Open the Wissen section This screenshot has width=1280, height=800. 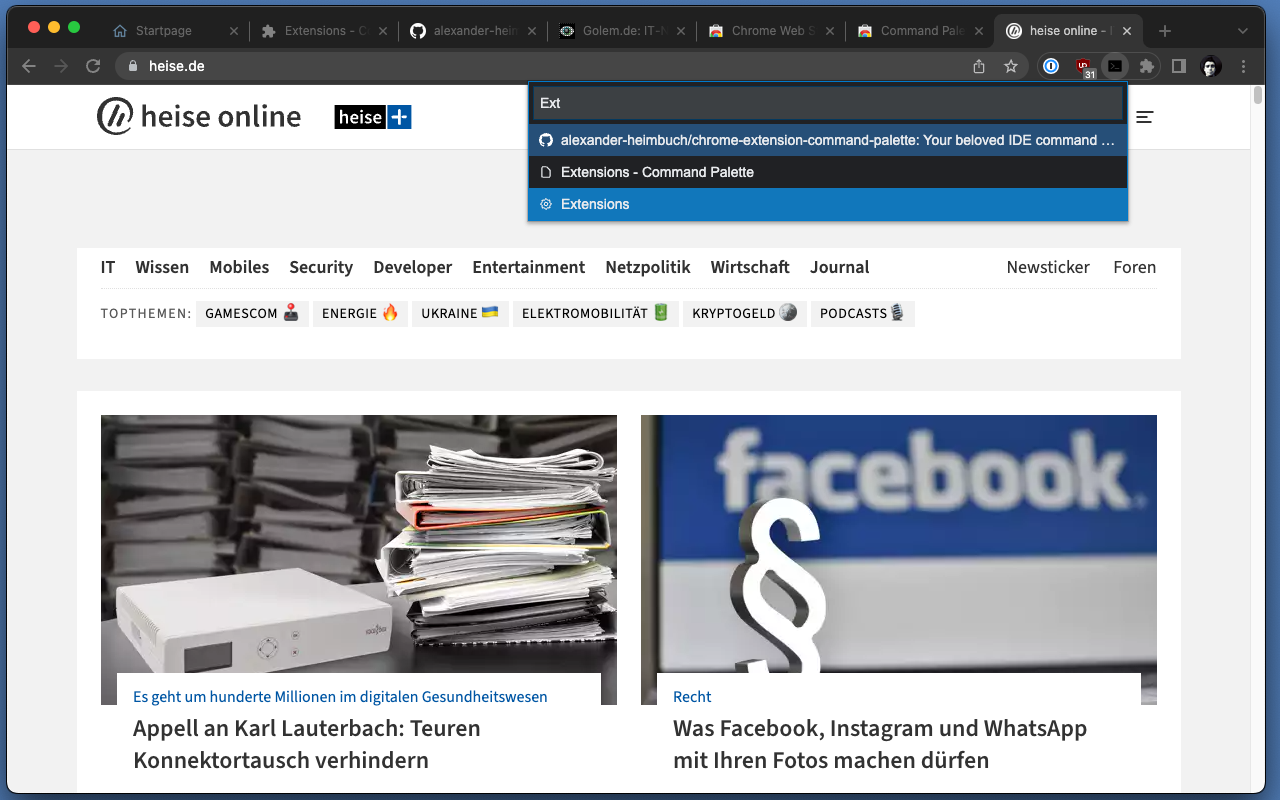[x=162, y=267]
